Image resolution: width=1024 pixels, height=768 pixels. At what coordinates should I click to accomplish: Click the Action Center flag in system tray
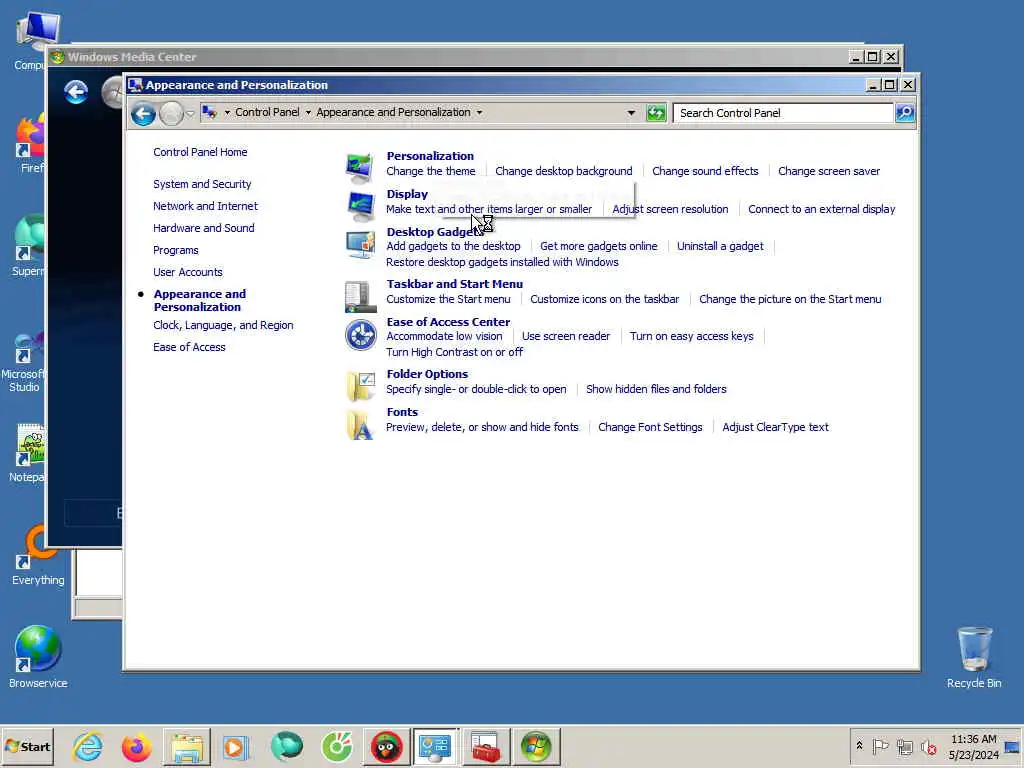[x=880, y=746]
